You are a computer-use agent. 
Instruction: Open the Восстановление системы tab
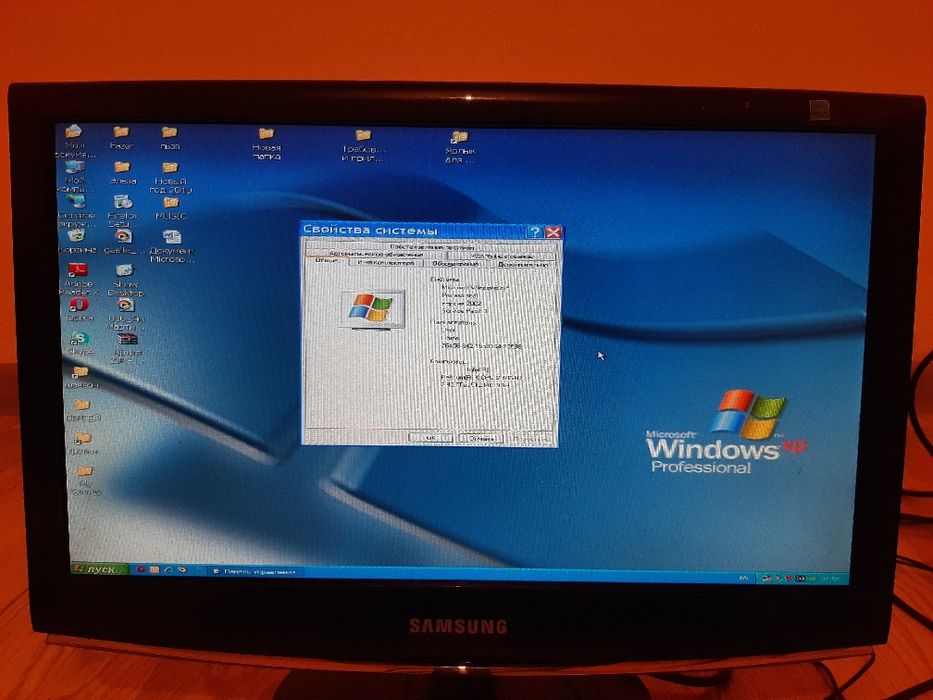coord(433,246)
